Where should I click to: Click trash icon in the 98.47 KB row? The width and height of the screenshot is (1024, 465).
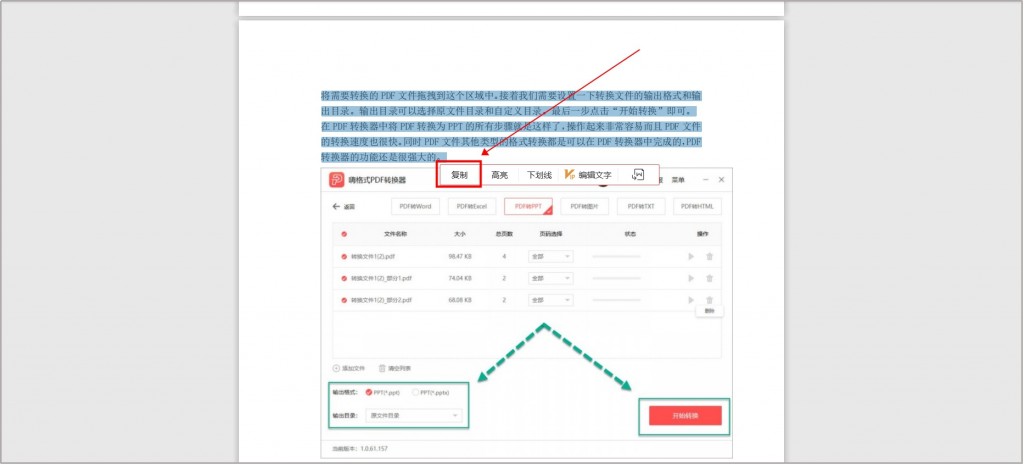tap(709, 257)
